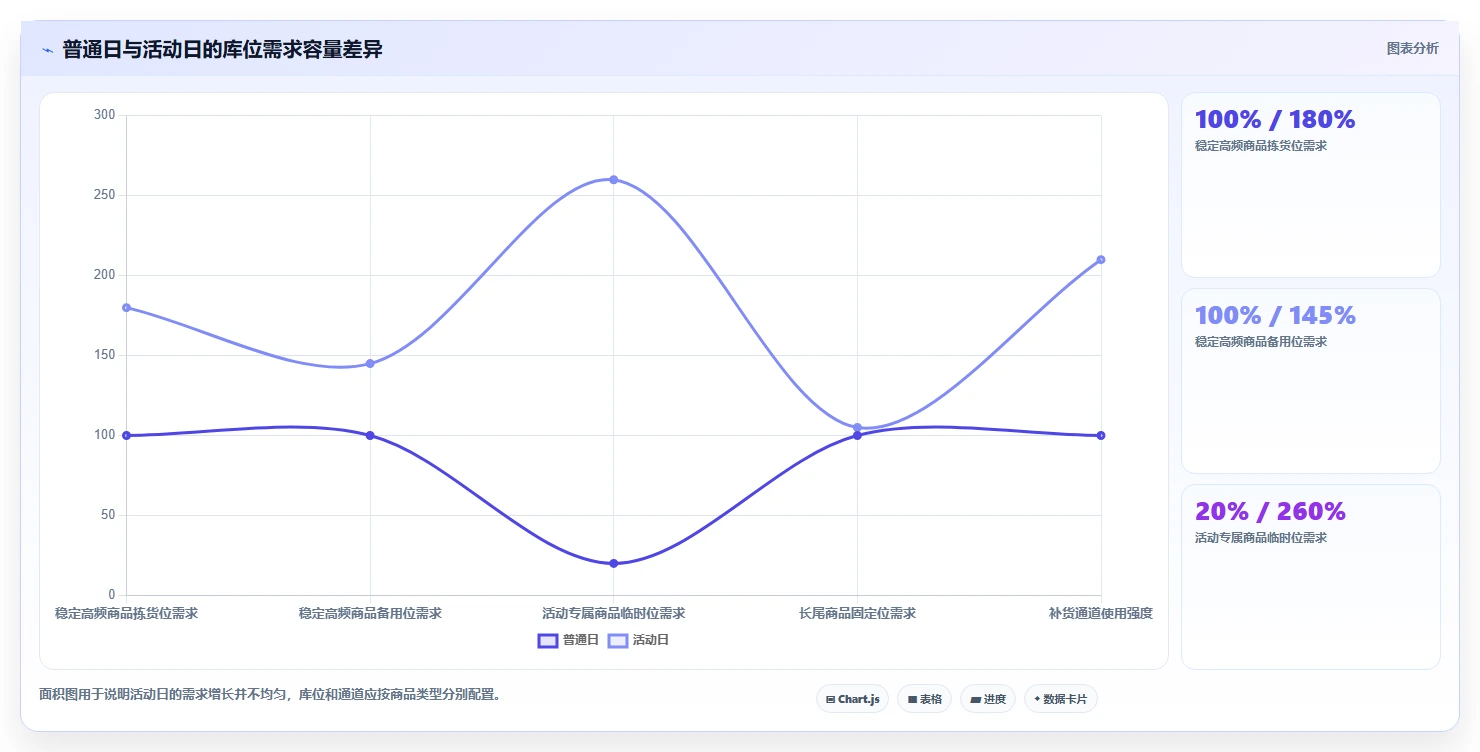1480x752 pixels.
Task: Select the 表格 chip
Action: (924, 699)
